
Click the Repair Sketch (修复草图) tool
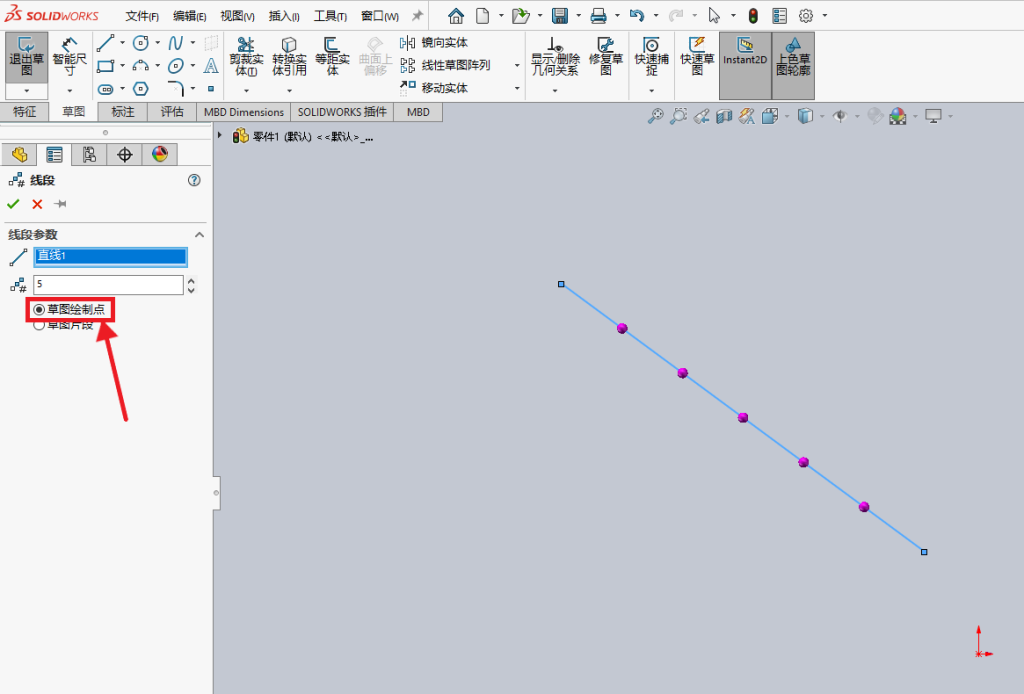tap(606, 57)
